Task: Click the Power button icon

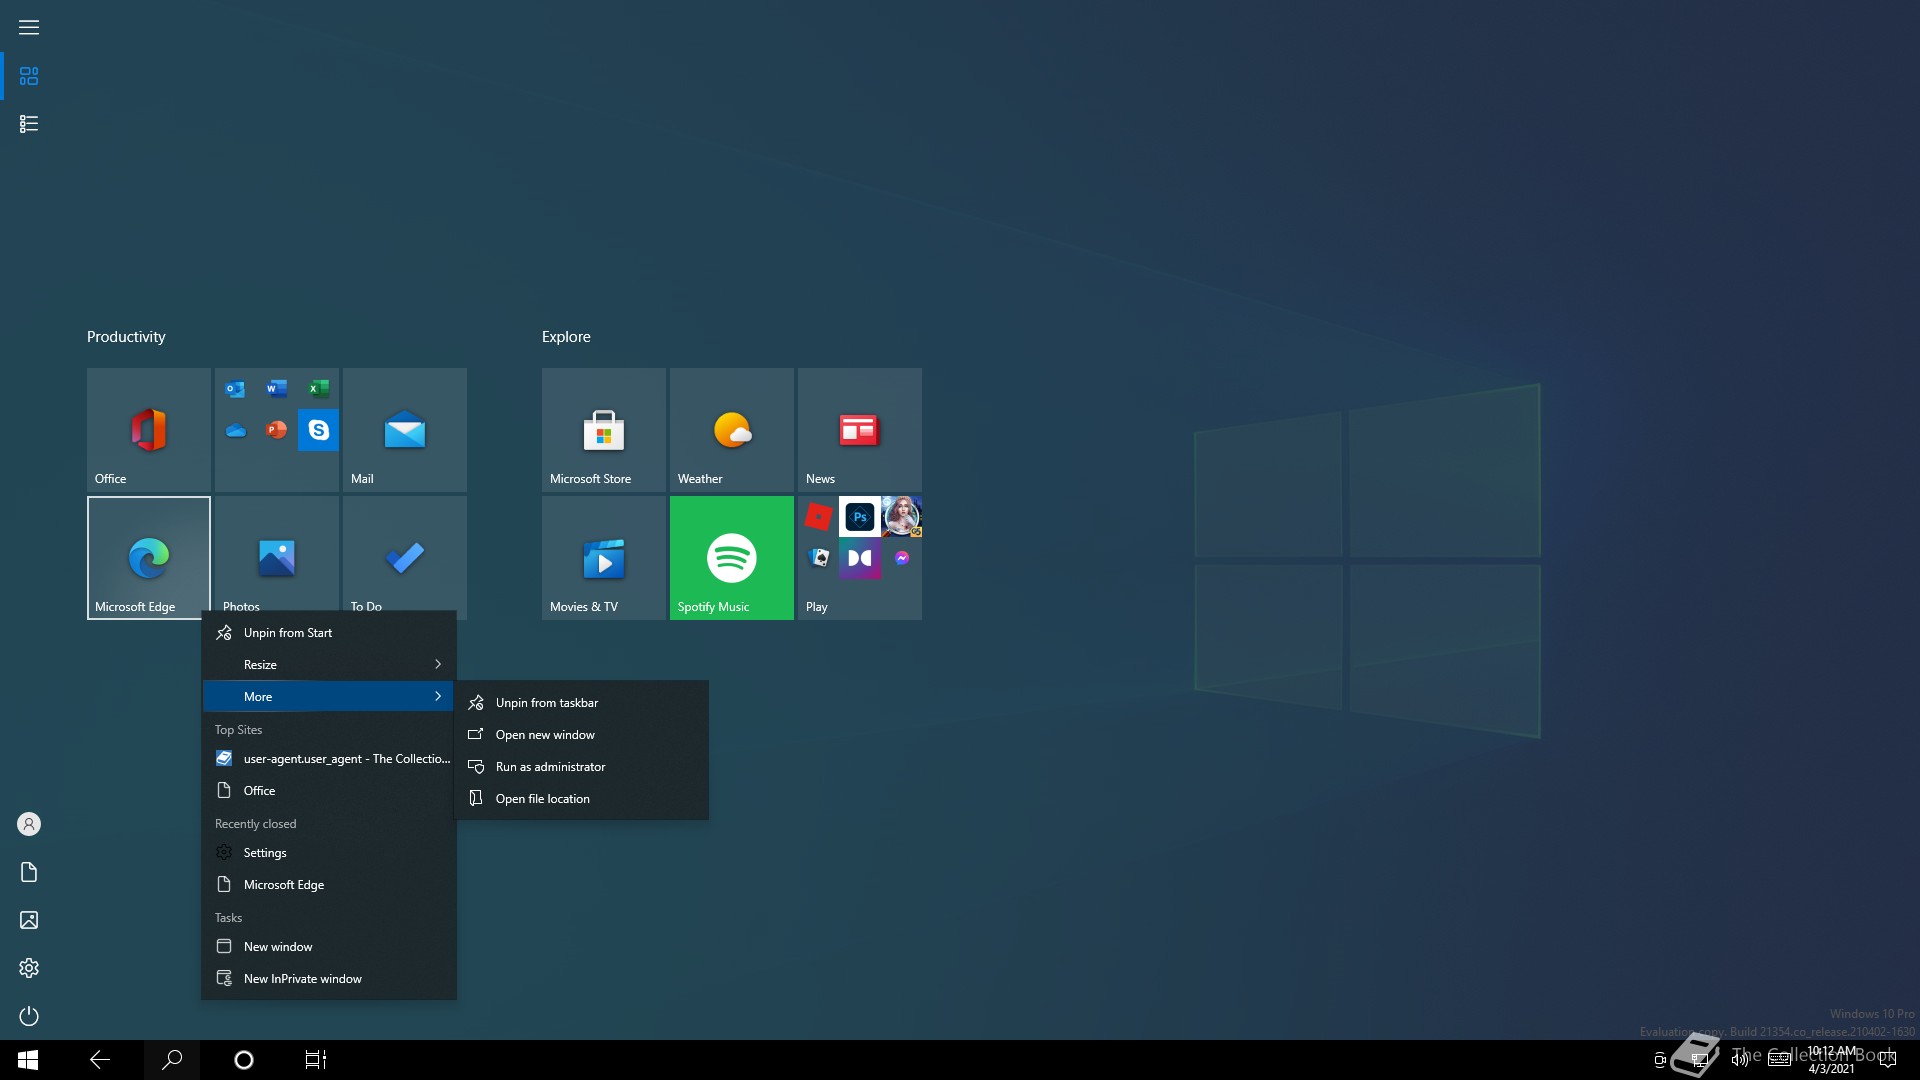Action: [x=29, y=1016]
